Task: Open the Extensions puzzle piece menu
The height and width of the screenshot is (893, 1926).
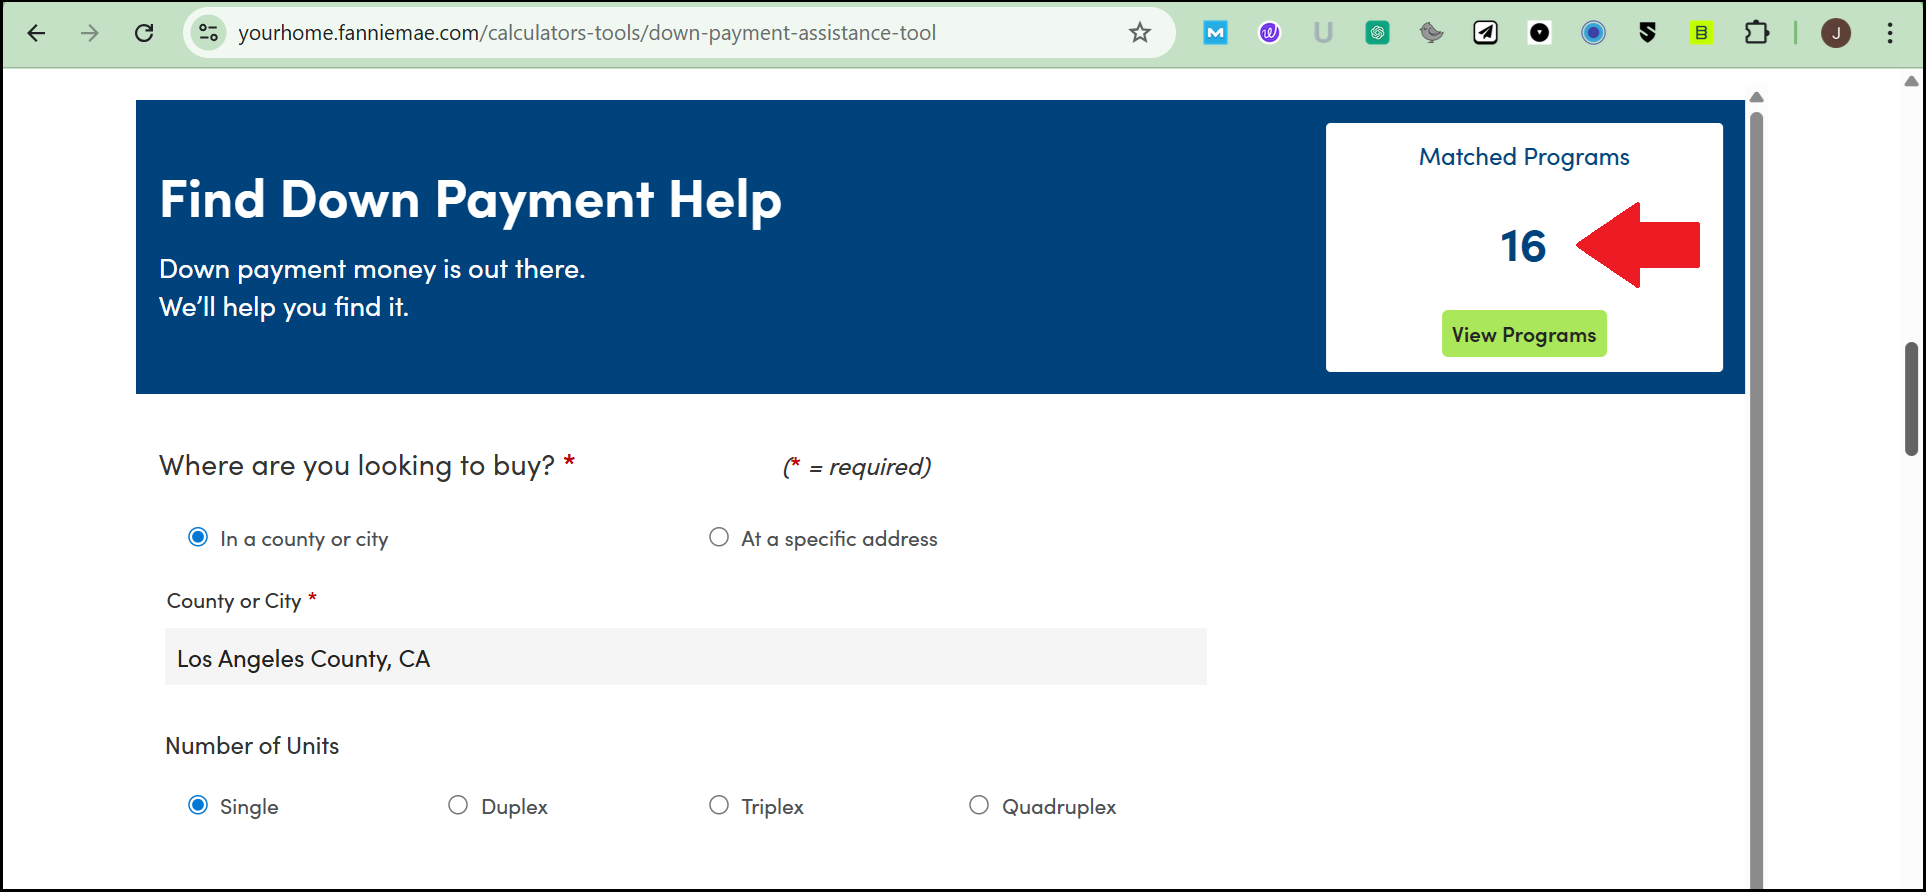Action: pyautogui.click(x=1756, y=33)
